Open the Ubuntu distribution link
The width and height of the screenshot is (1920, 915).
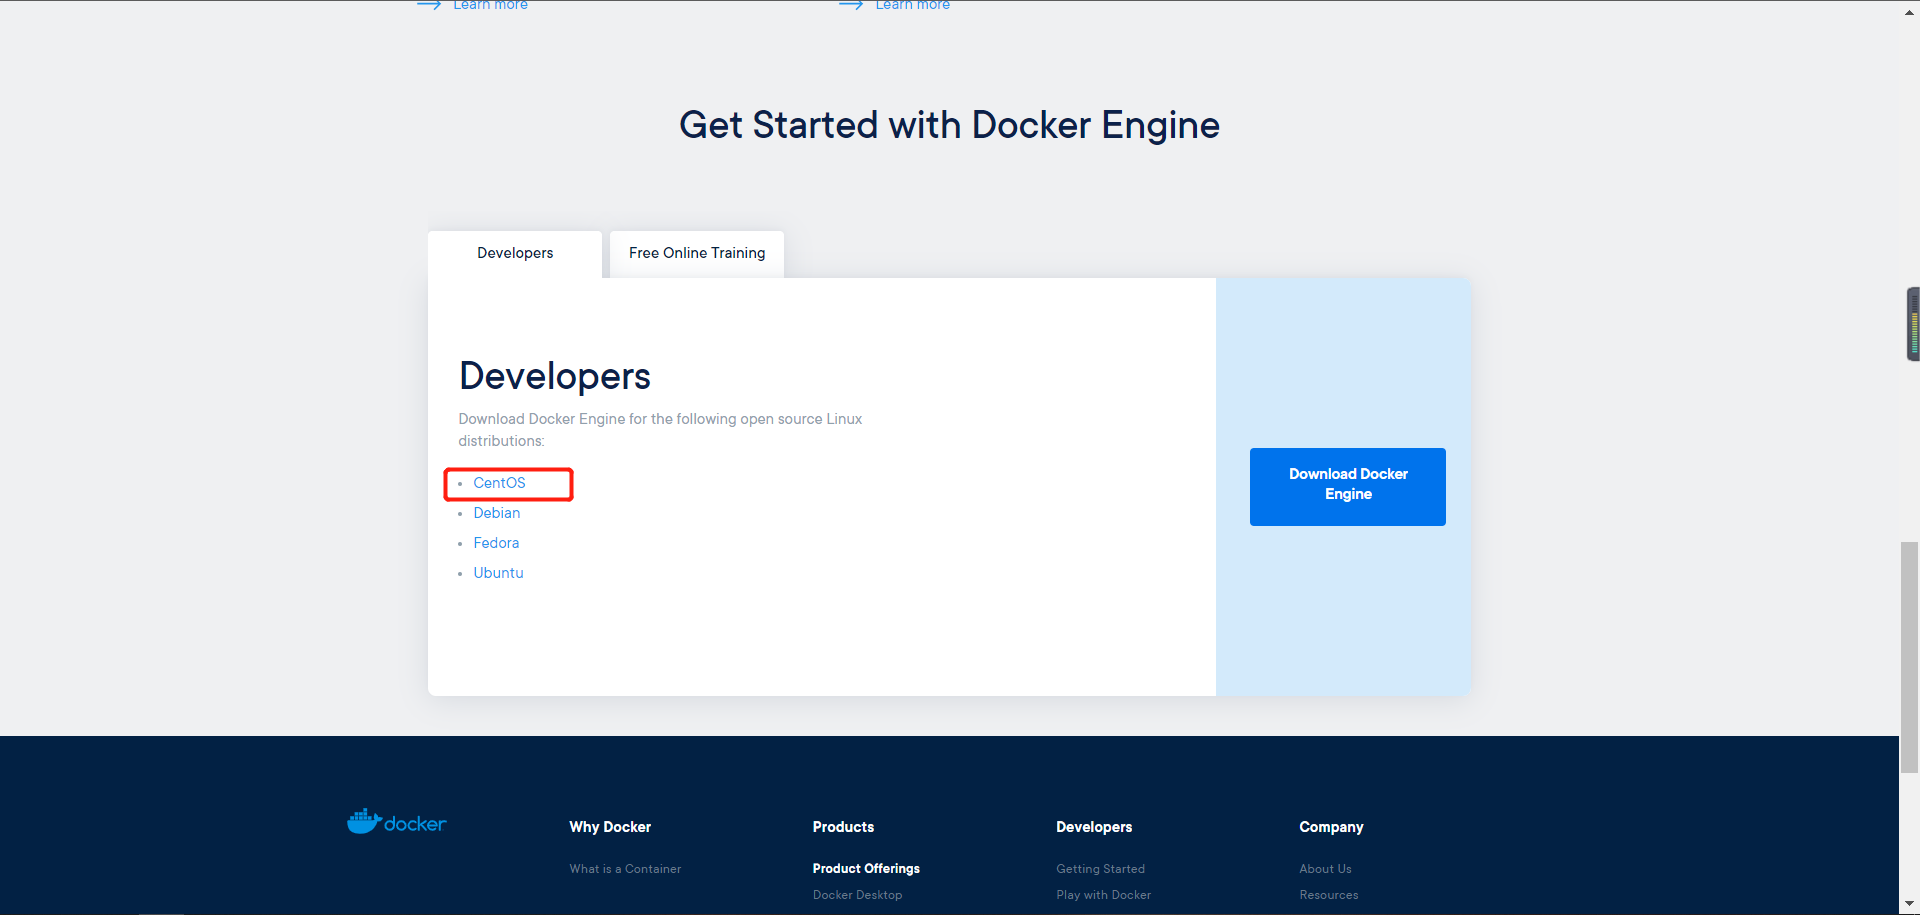[x=498, y=573]
